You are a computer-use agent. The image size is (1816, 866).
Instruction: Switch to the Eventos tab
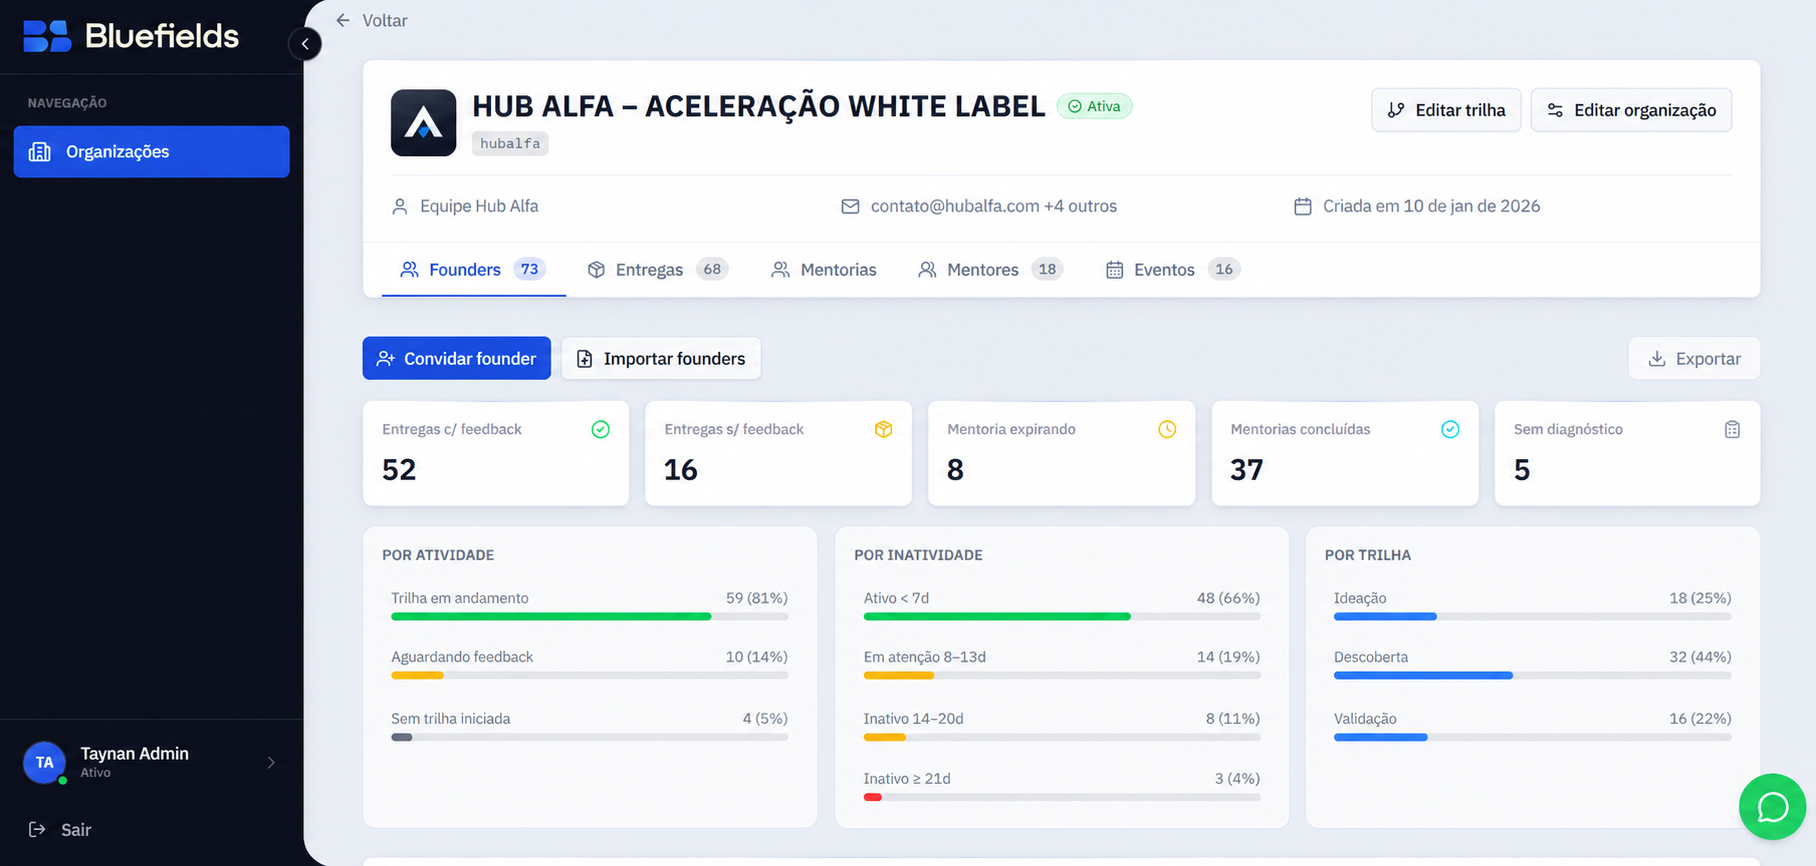click(1173, 270)
